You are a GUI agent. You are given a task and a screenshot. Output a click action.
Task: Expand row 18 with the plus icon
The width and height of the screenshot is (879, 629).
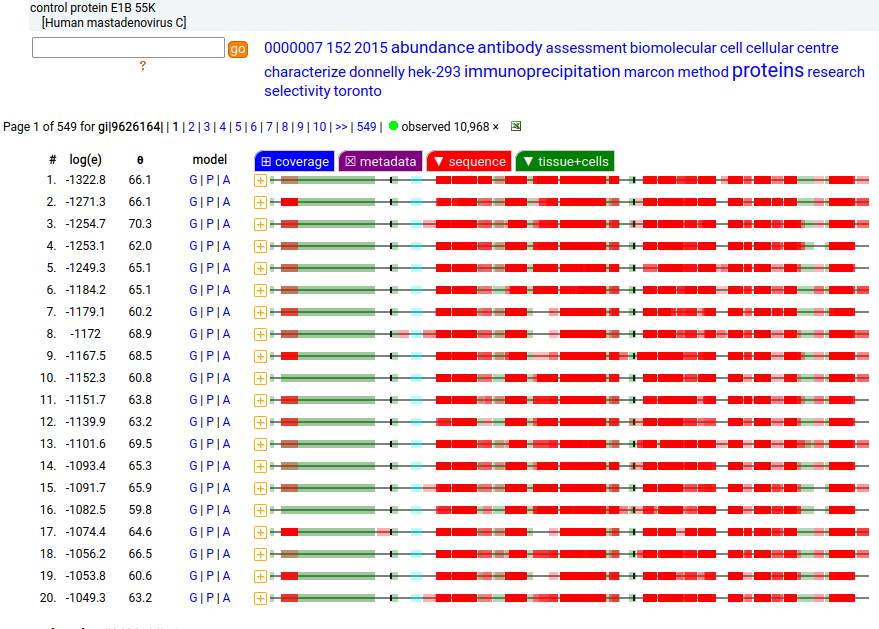pyautogui.click(x=260, y=554)
